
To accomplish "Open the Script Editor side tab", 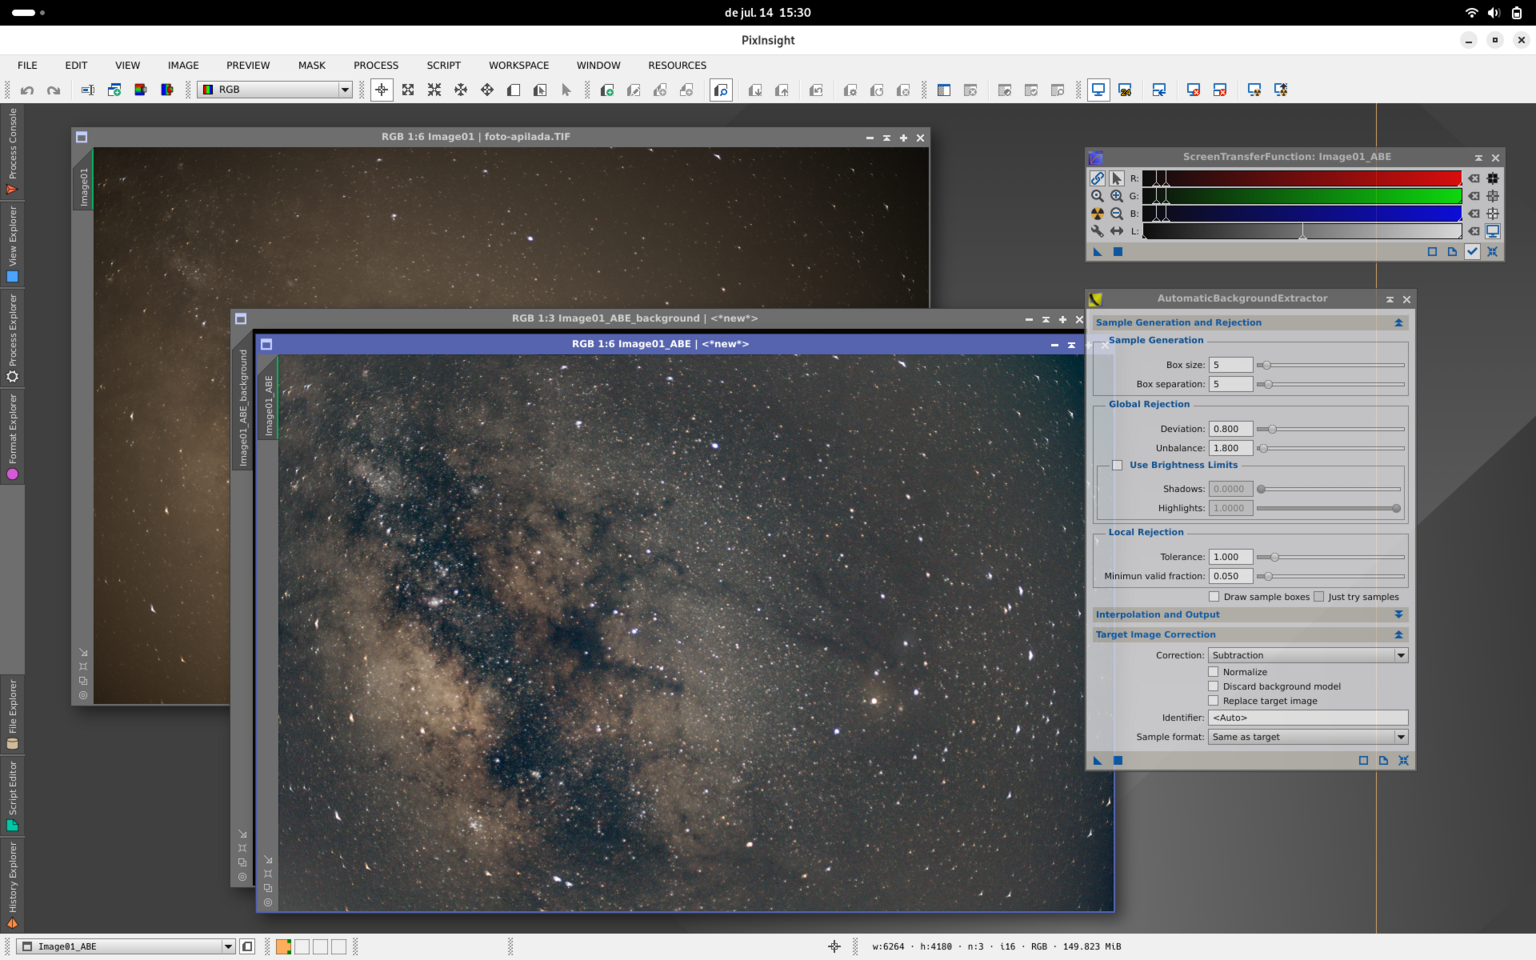I will [x=12, y=796].
